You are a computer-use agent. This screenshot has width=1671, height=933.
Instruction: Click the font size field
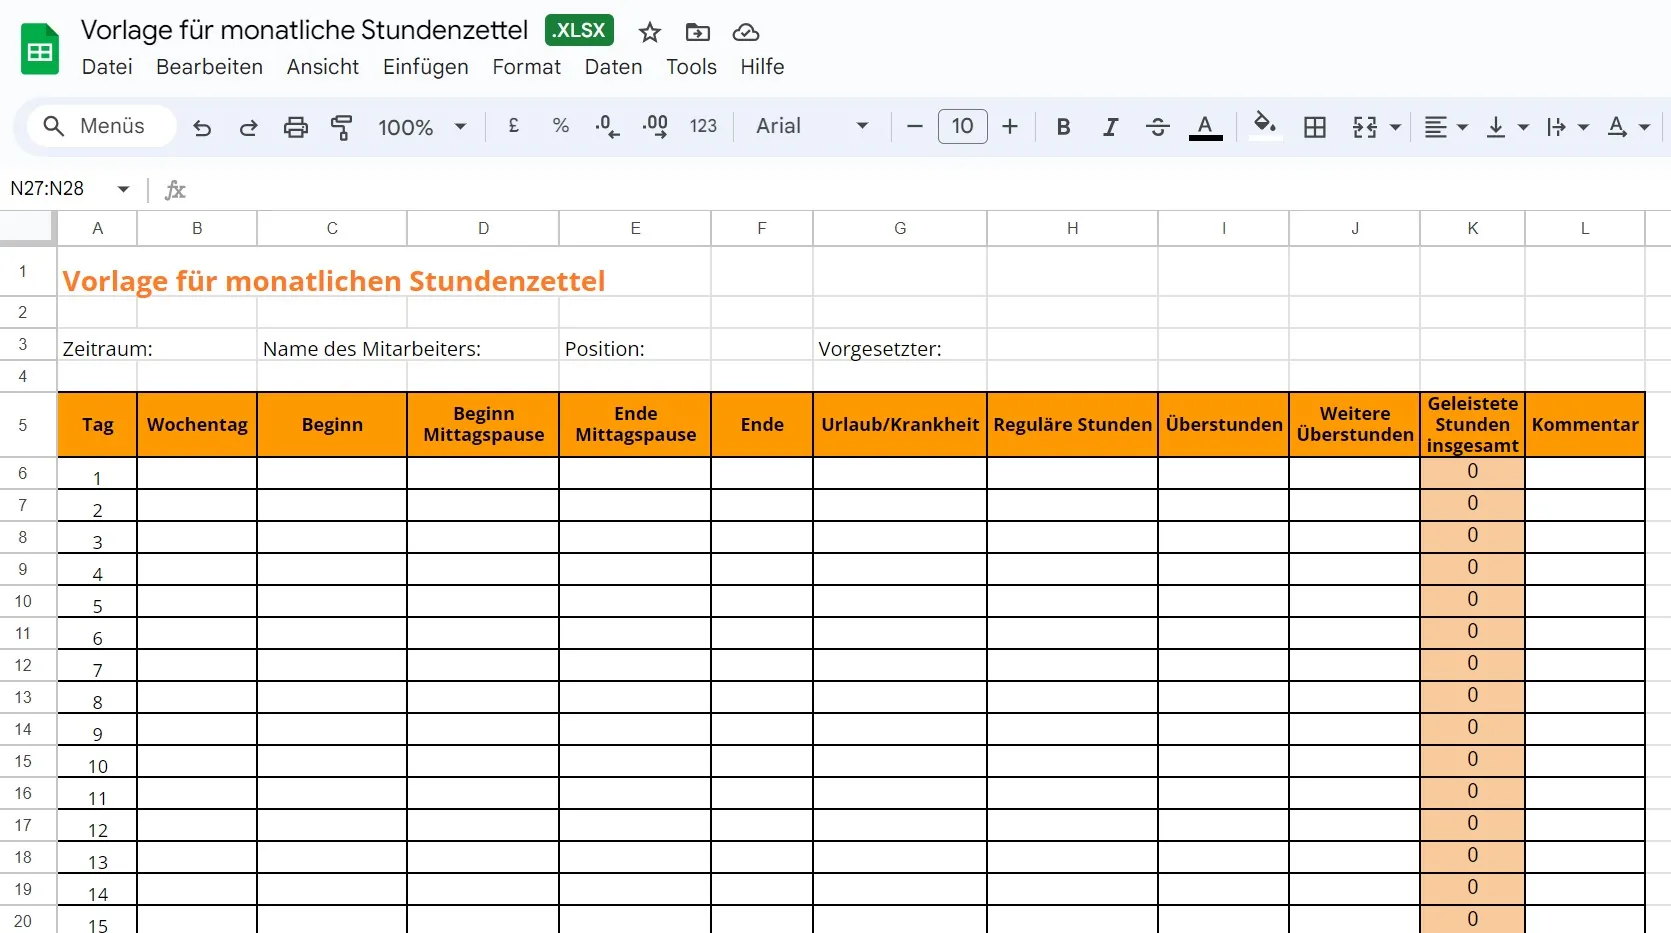962,126
